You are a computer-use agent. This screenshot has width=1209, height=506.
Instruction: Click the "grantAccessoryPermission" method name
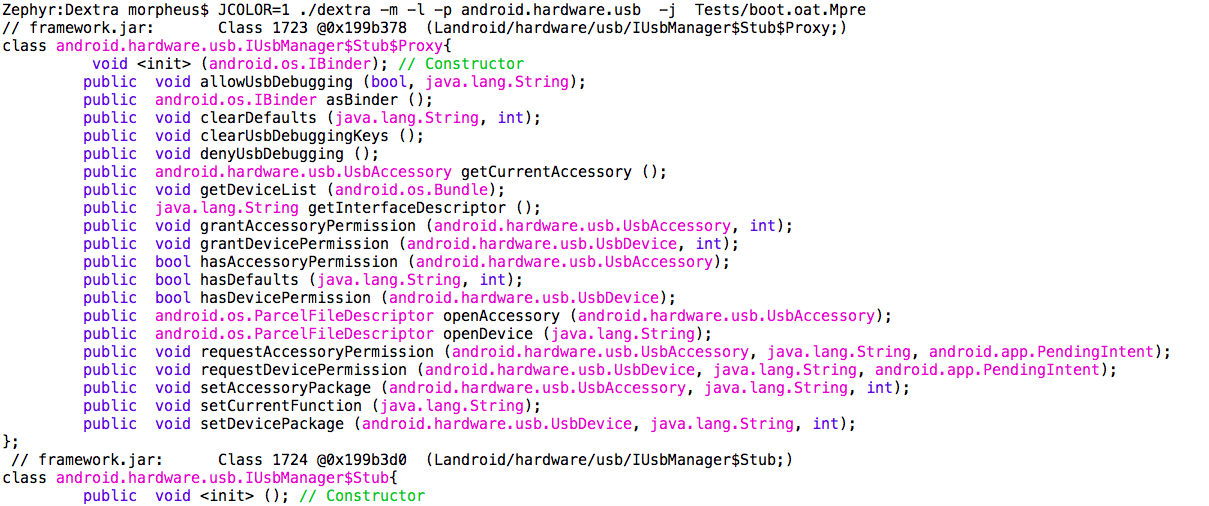tap(308, 226)
